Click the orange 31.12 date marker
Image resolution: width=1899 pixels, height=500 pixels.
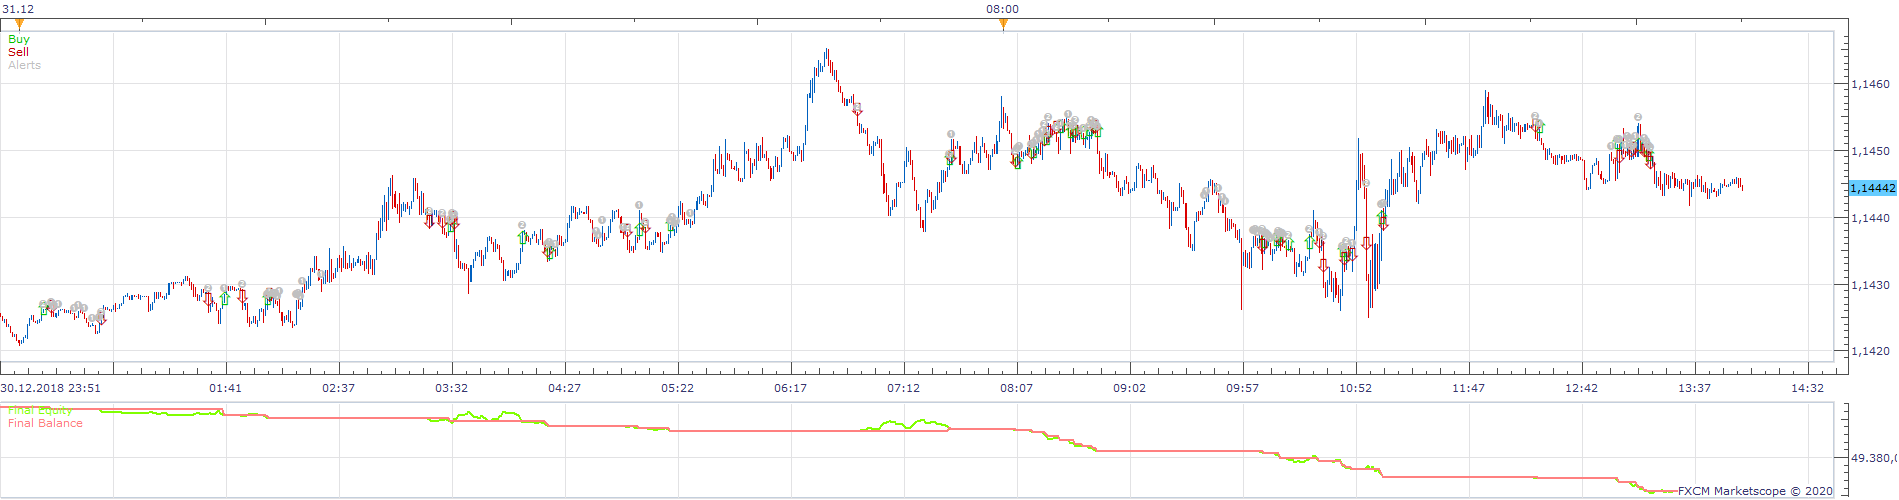[19, 24]
